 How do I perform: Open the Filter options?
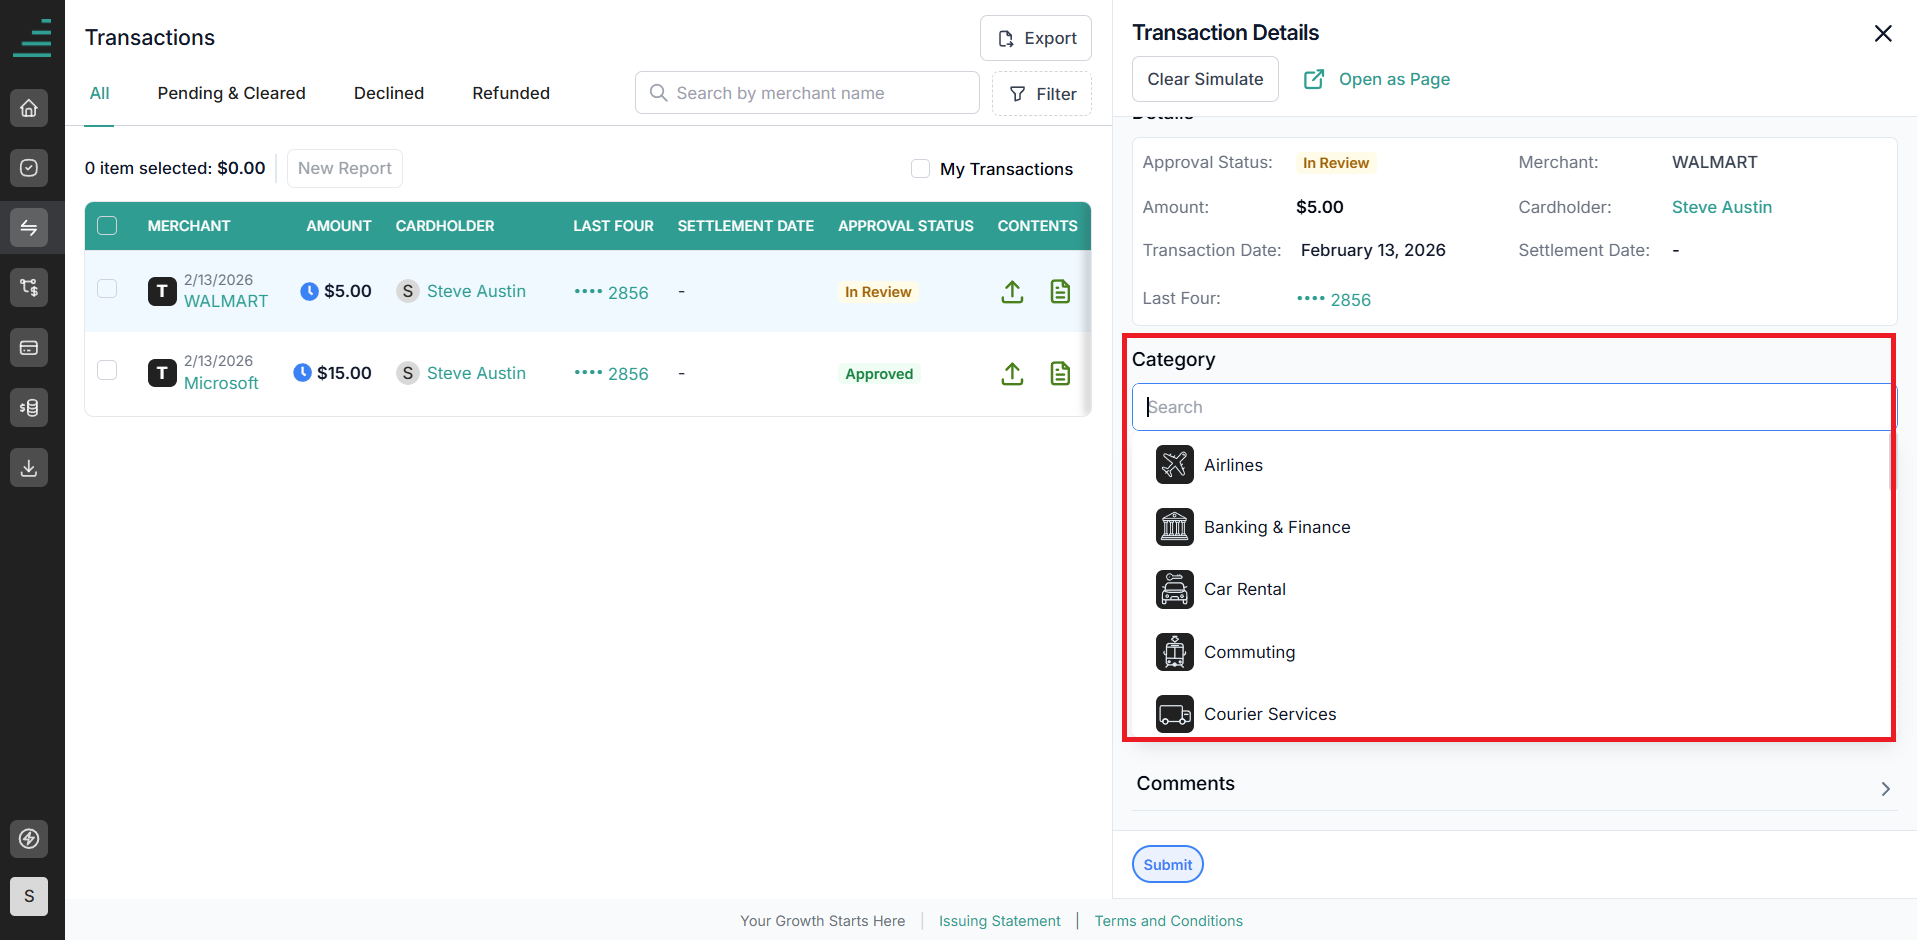click(x=1042, y=94)
